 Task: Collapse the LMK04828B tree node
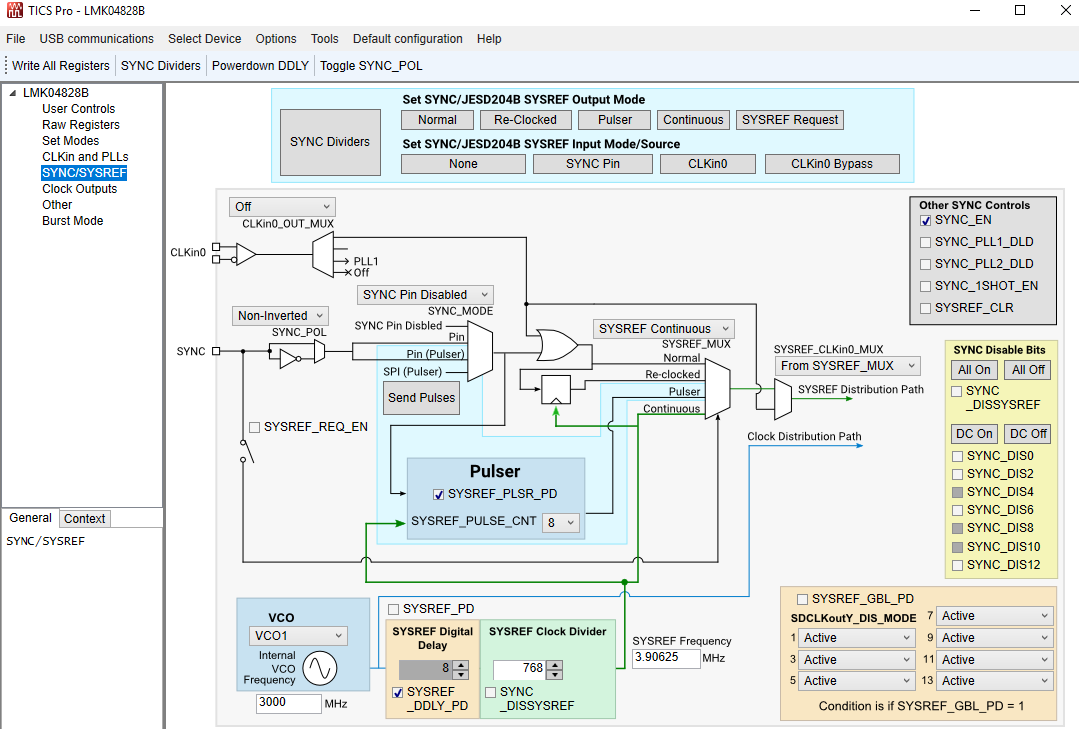12,93
